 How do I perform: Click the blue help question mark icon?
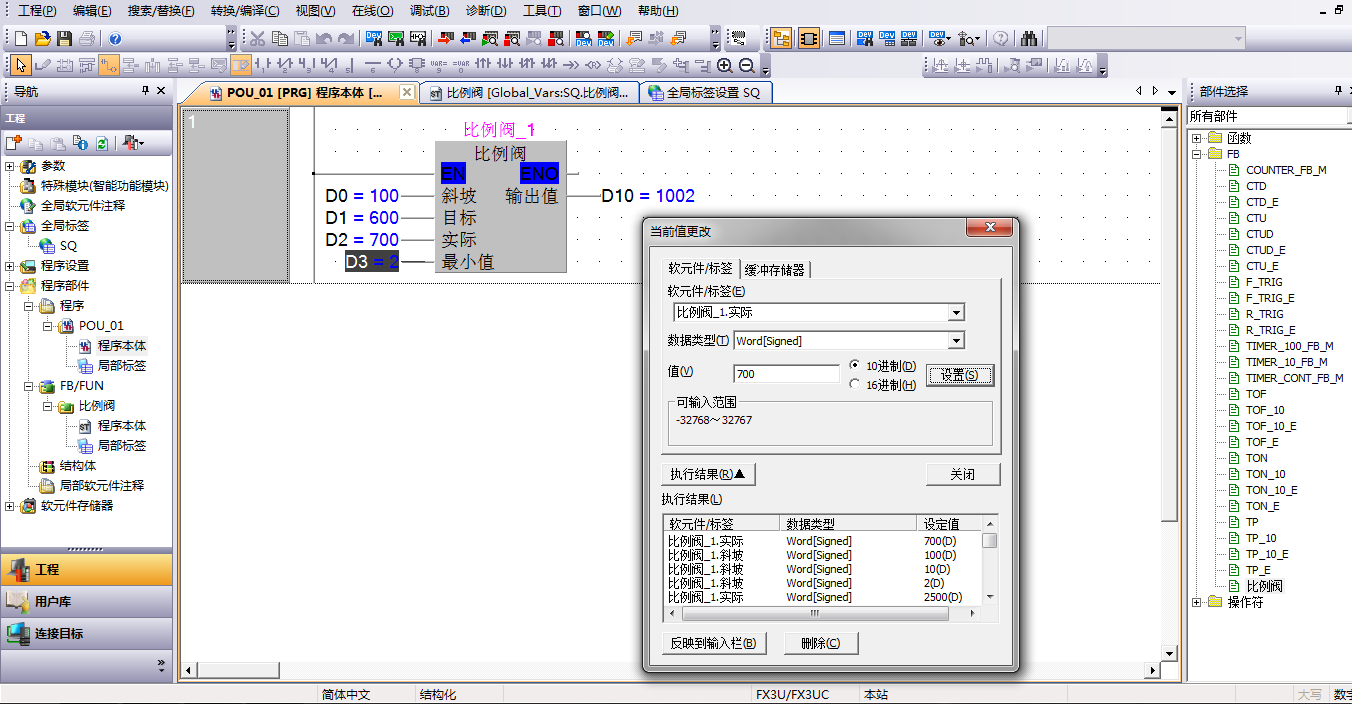coord(115,39)
